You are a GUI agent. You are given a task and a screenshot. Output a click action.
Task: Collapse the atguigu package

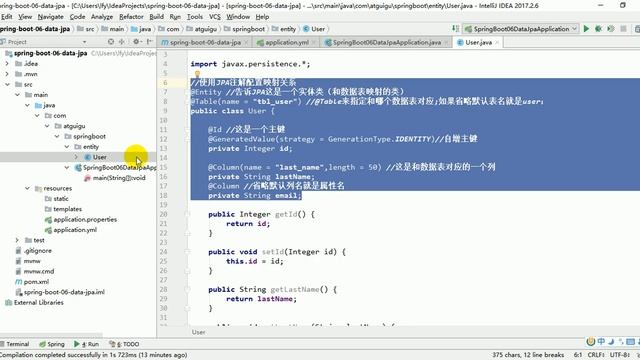tap(47, 126)
